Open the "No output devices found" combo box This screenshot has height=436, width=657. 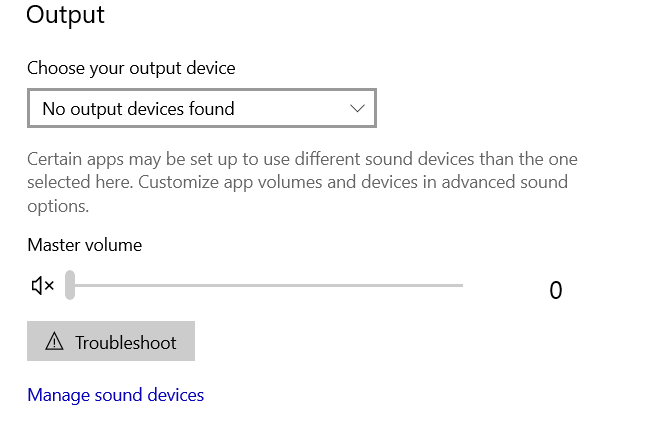click(x=201, y=109)
